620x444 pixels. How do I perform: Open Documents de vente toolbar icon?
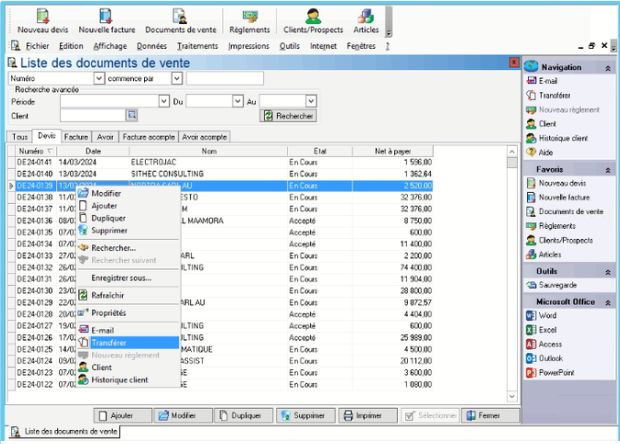pos(180,21)
